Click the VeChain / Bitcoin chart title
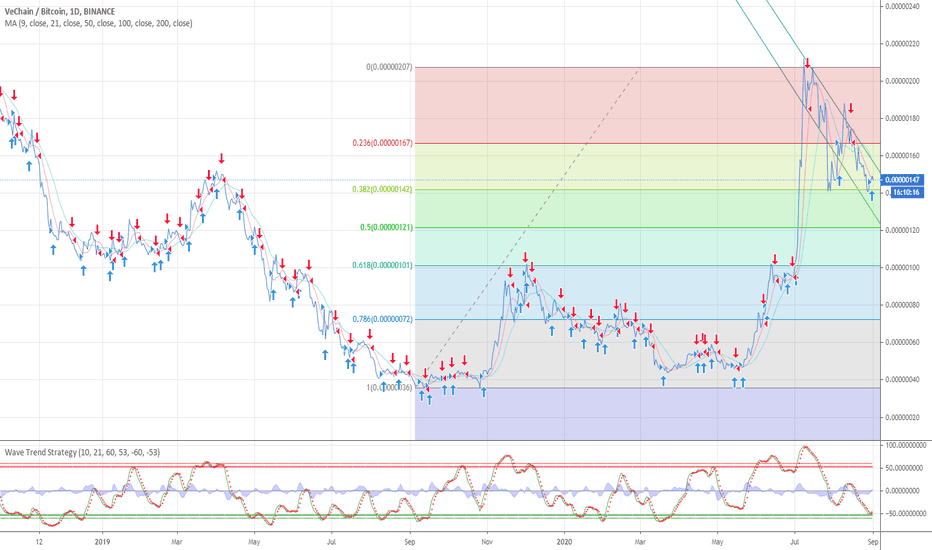Screen dimensions: 932x550 coord(60,11)
